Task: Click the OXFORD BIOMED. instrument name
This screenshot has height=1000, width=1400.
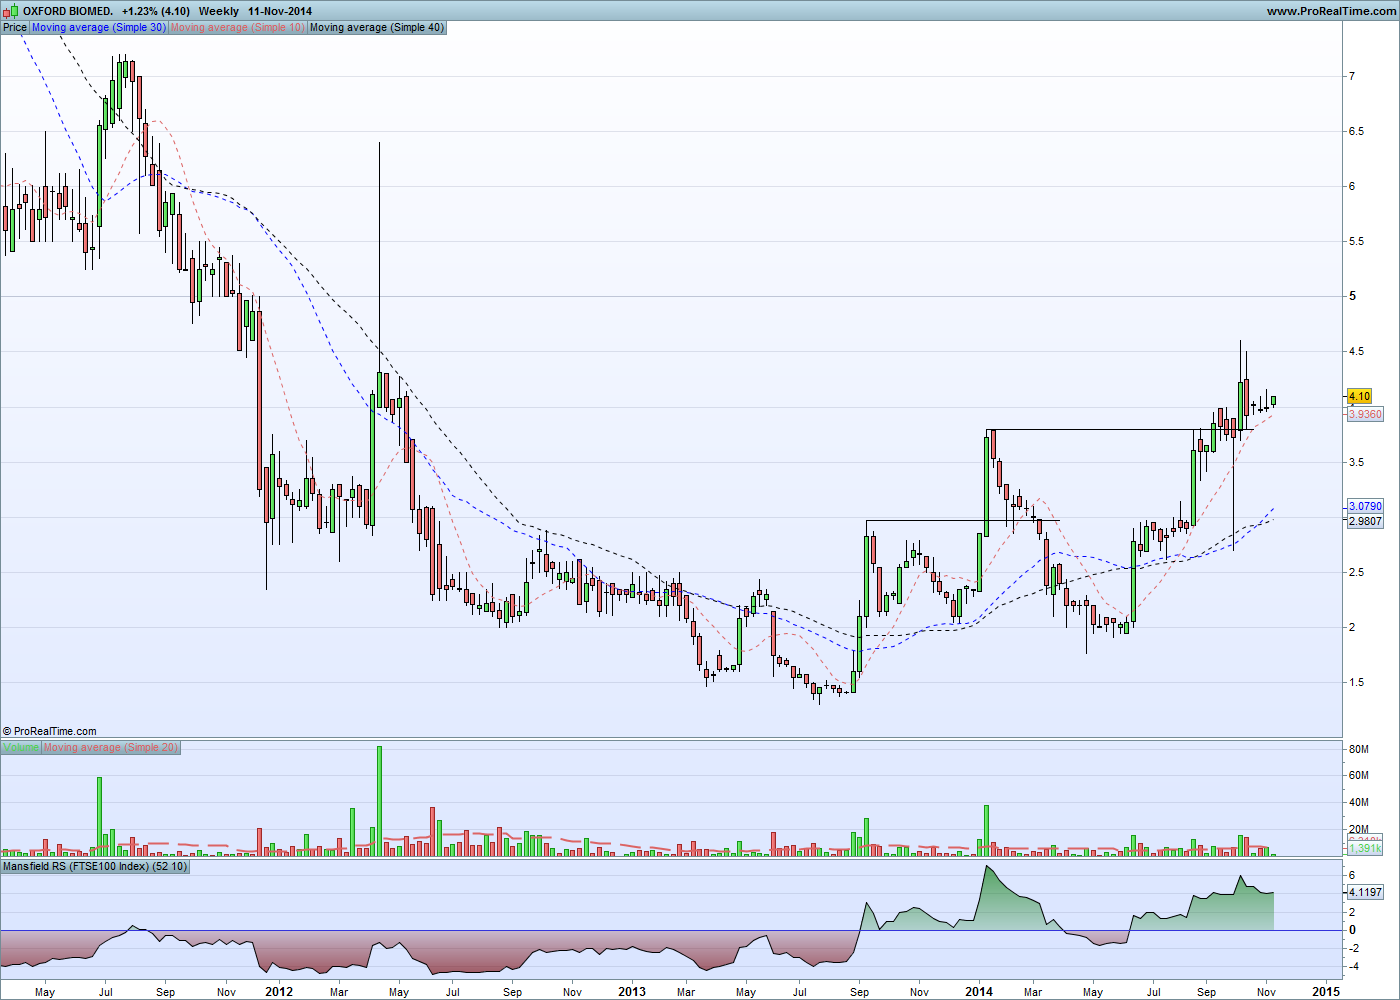Action: (x=68, y=11)
